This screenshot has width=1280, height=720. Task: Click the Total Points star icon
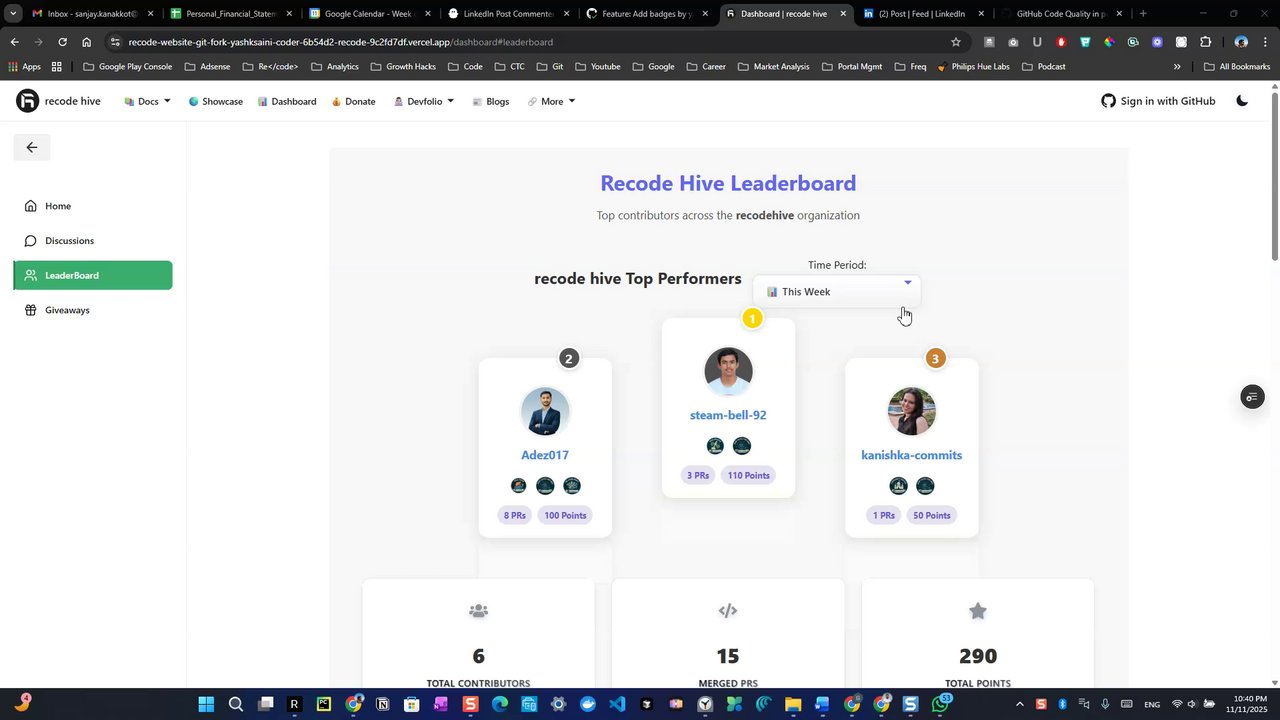pyautogui.click(x=978, y=611)
